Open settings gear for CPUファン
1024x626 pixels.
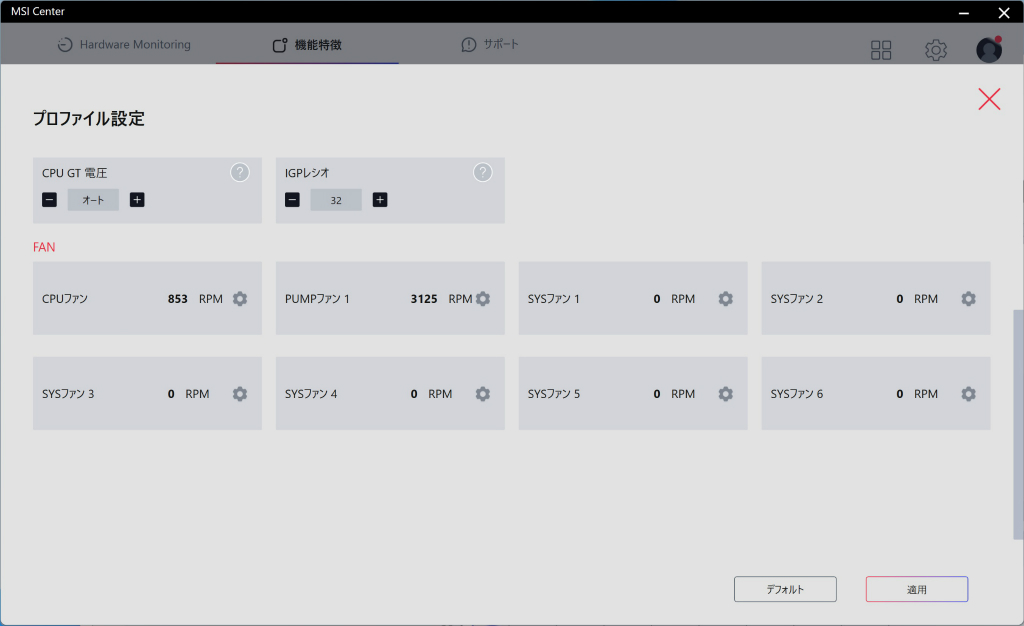tap(240, 298)
